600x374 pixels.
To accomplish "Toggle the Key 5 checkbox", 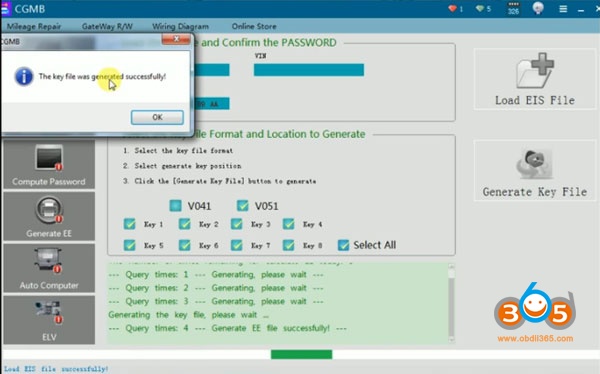I will click(x=130, y=245).
